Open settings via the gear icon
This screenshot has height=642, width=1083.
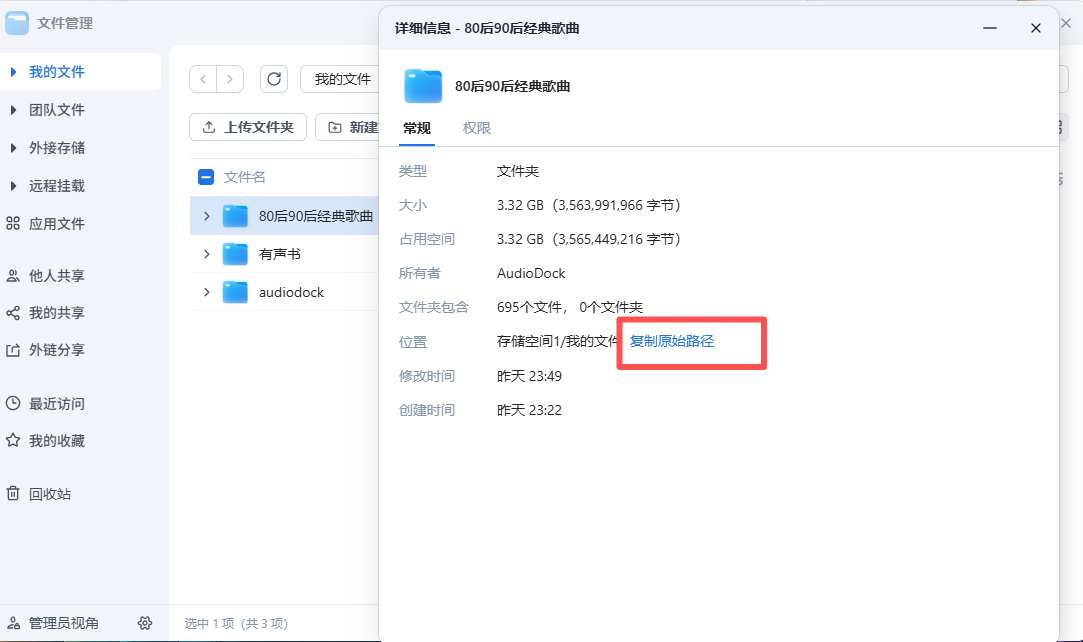(x=144, y=623)
